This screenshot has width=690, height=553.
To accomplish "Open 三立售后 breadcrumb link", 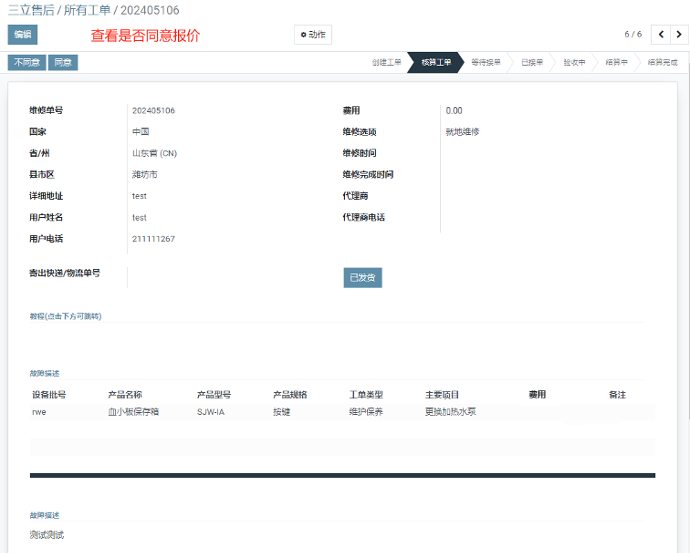I will pos(29,10).
